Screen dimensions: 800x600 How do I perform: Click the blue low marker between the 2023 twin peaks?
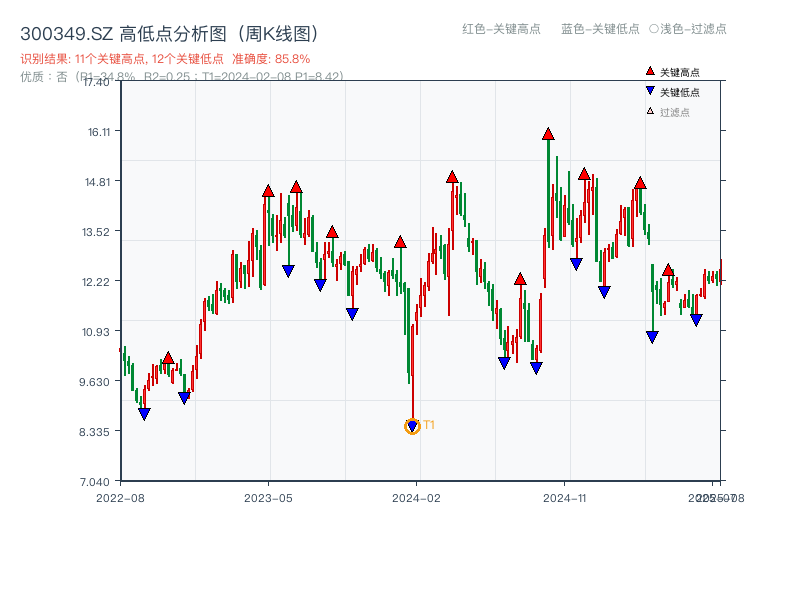(x=288, y=271)
